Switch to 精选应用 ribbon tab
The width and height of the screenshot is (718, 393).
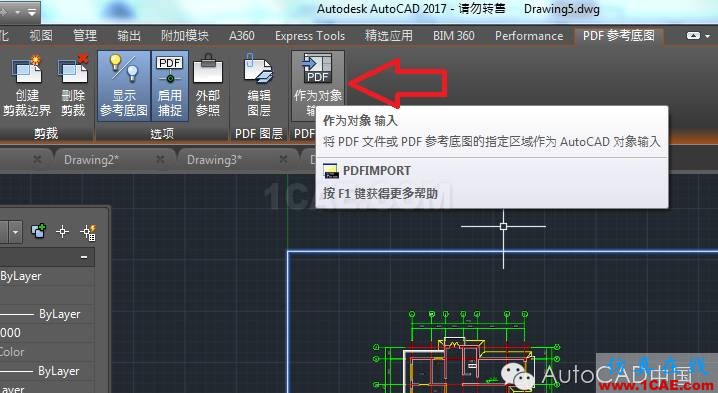point(389,35)
